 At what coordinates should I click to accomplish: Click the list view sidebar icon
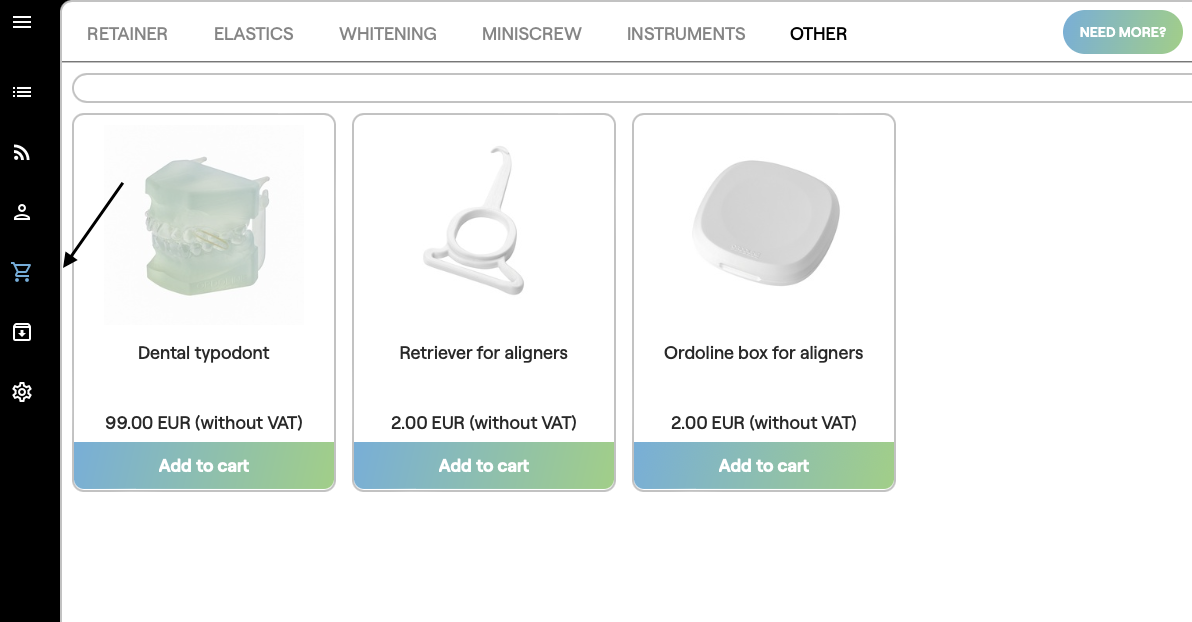22,92
